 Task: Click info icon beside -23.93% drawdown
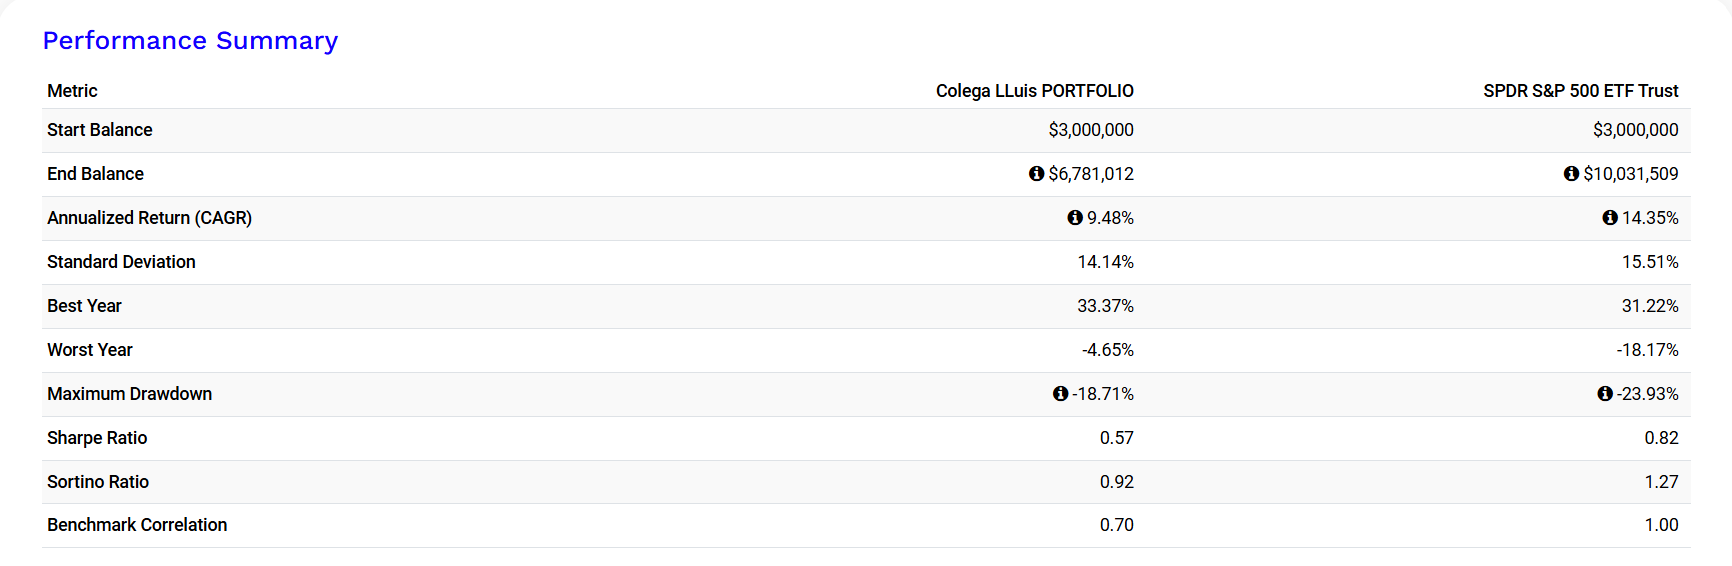tap(1605, 394)
